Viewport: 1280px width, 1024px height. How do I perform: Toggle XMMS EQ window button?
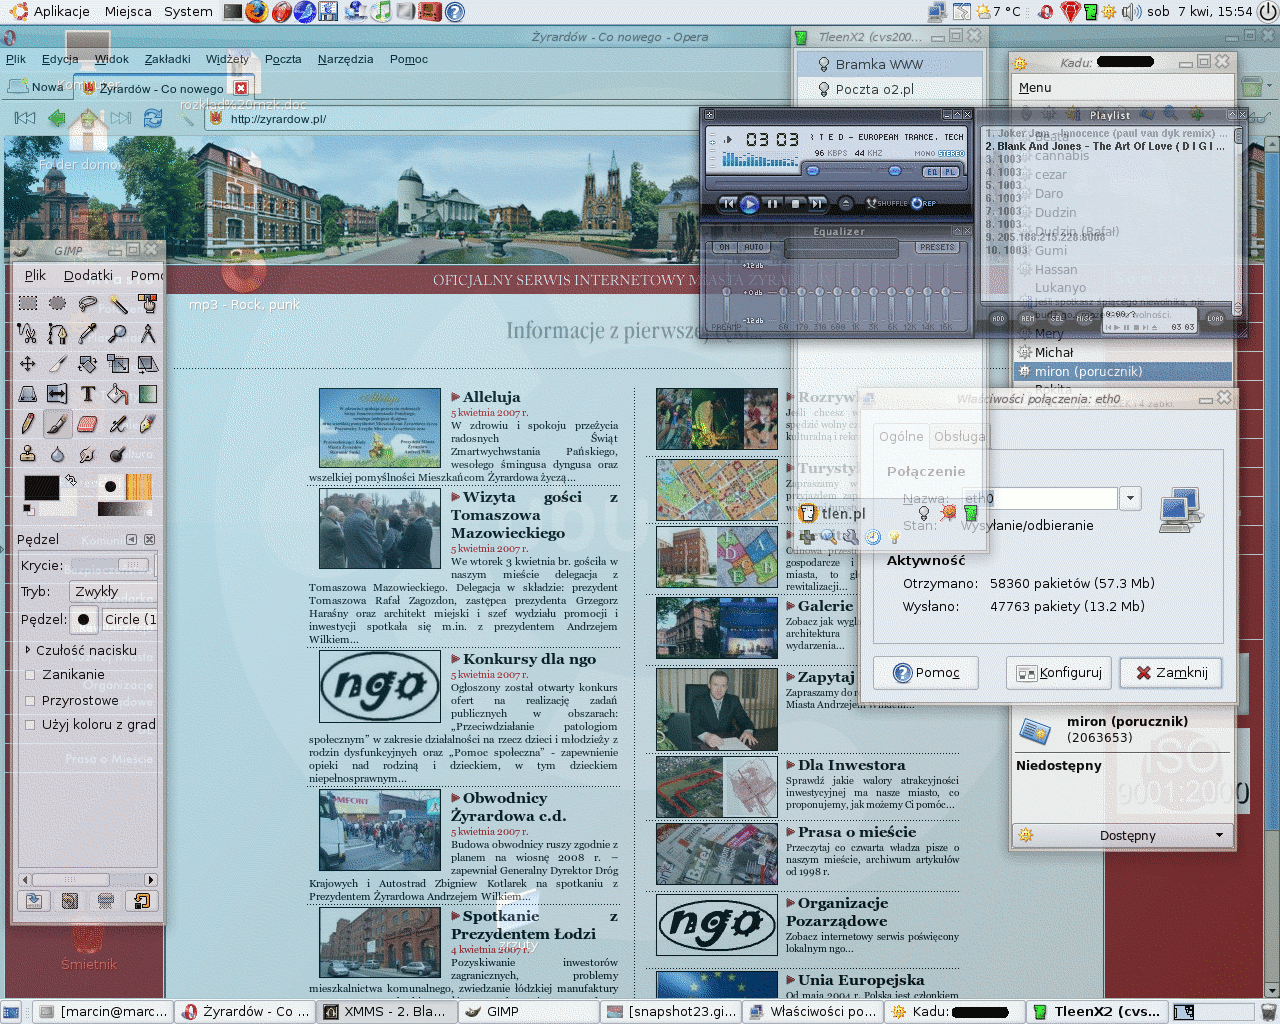click(x=931, y=172)
